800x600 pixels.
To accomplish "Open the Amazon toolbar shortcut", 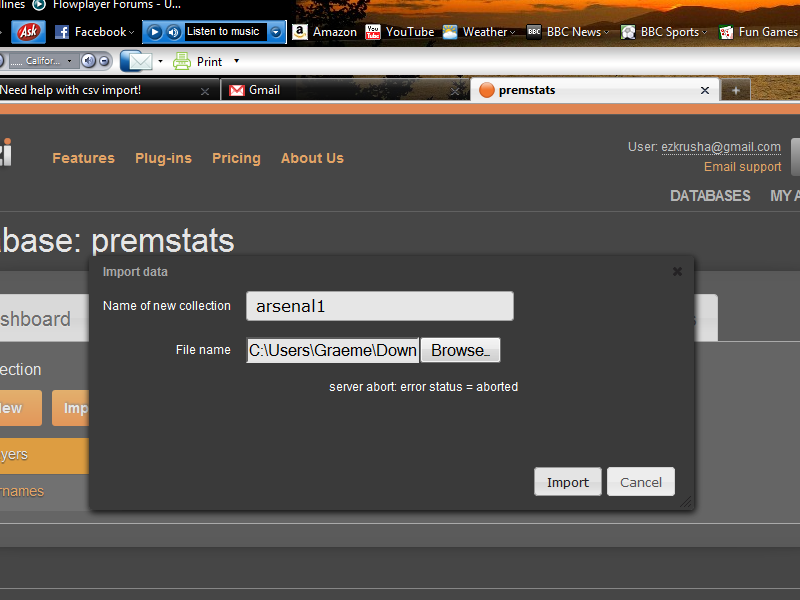I will tap(324, 32).
